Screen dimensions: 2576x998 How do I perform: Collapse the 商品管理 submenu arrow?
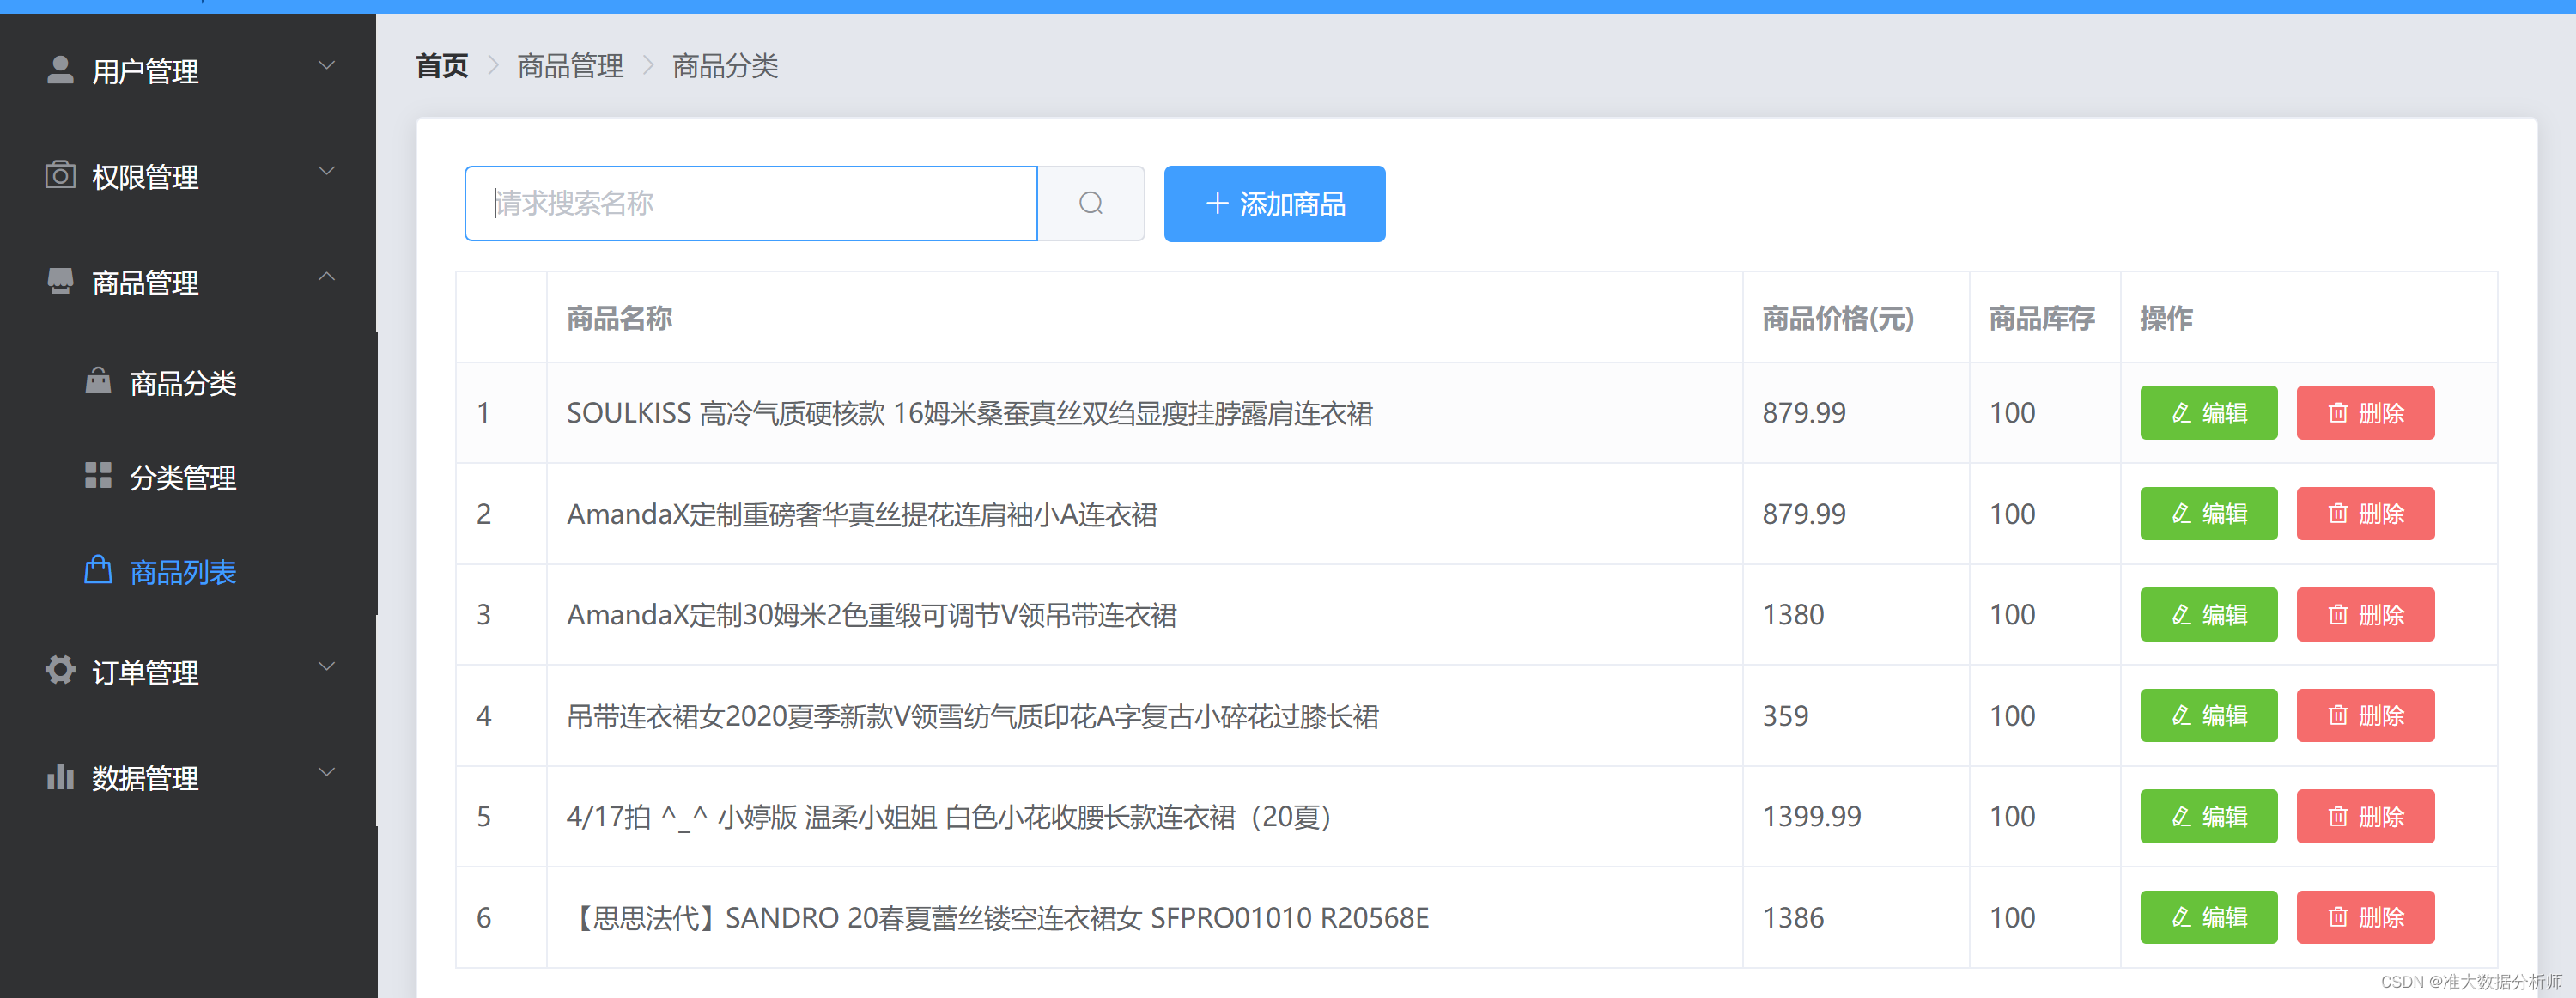coord(326,277)
